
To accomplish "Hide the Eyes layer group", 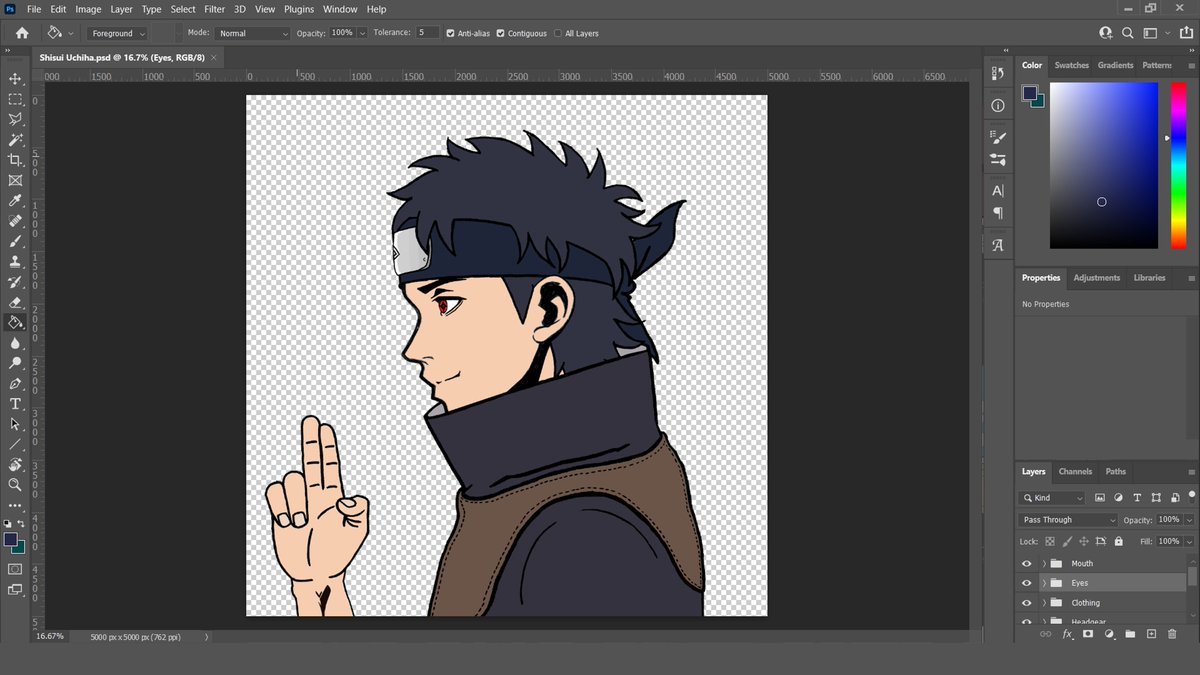I will point(1026,583).
